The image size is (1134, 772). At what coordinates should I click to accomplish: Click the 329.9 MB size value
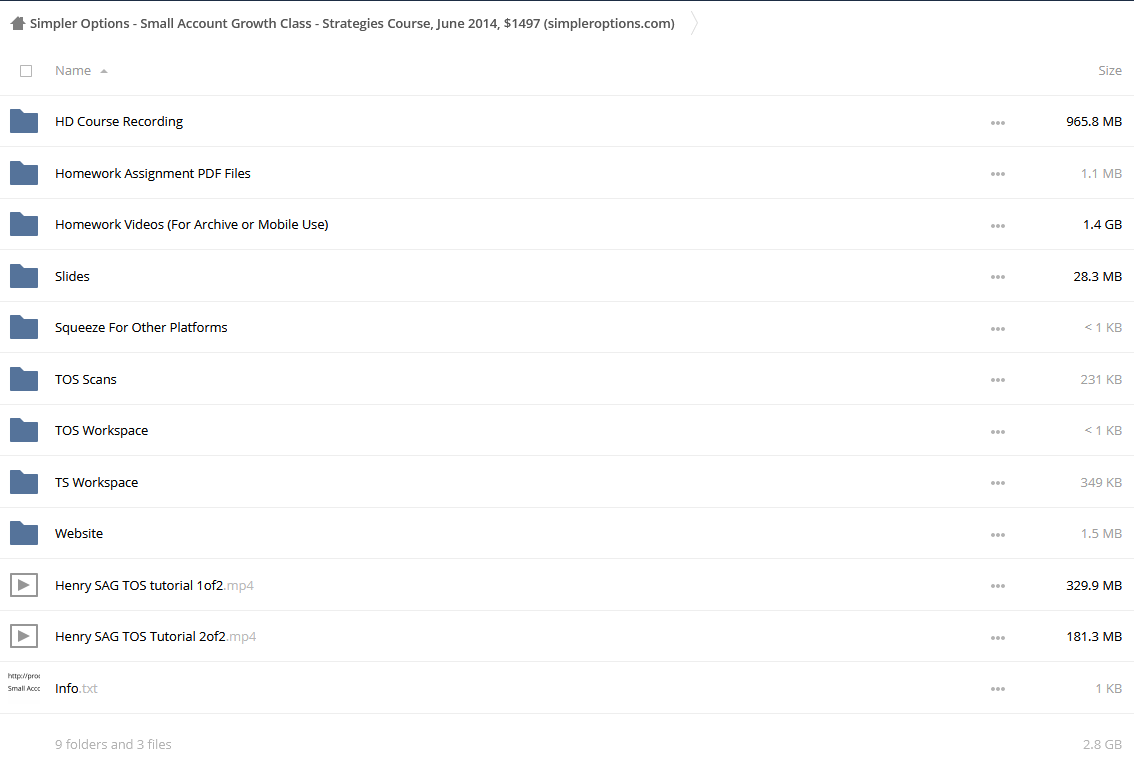[x=1094, y=585]
